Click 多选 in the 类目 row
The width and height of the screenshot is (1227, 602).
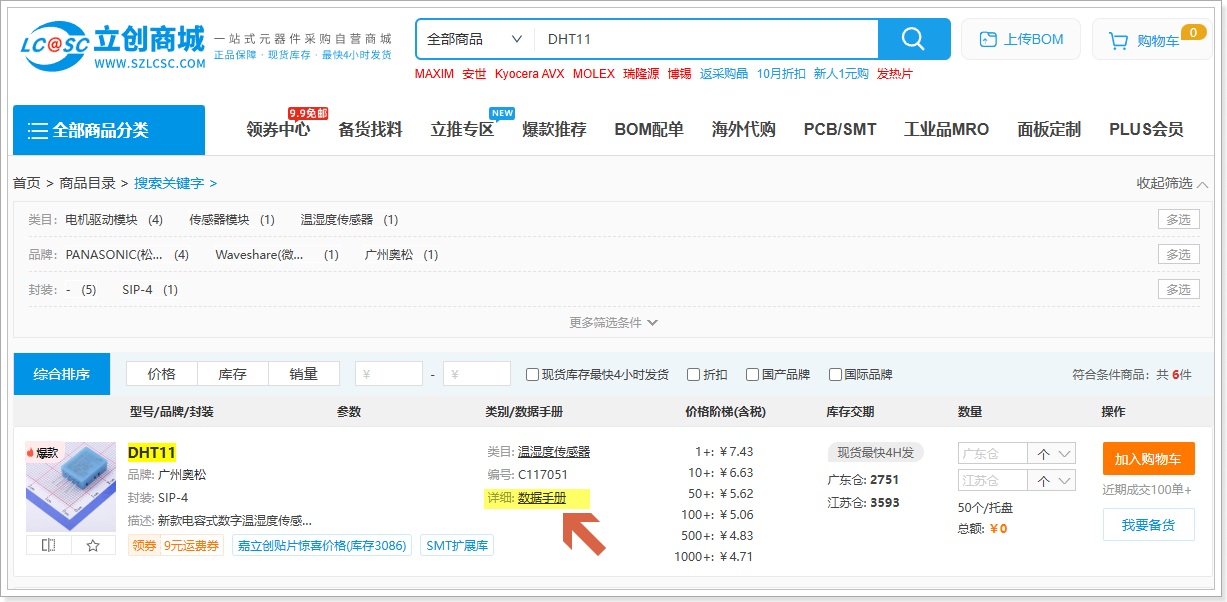(1178, 220)
